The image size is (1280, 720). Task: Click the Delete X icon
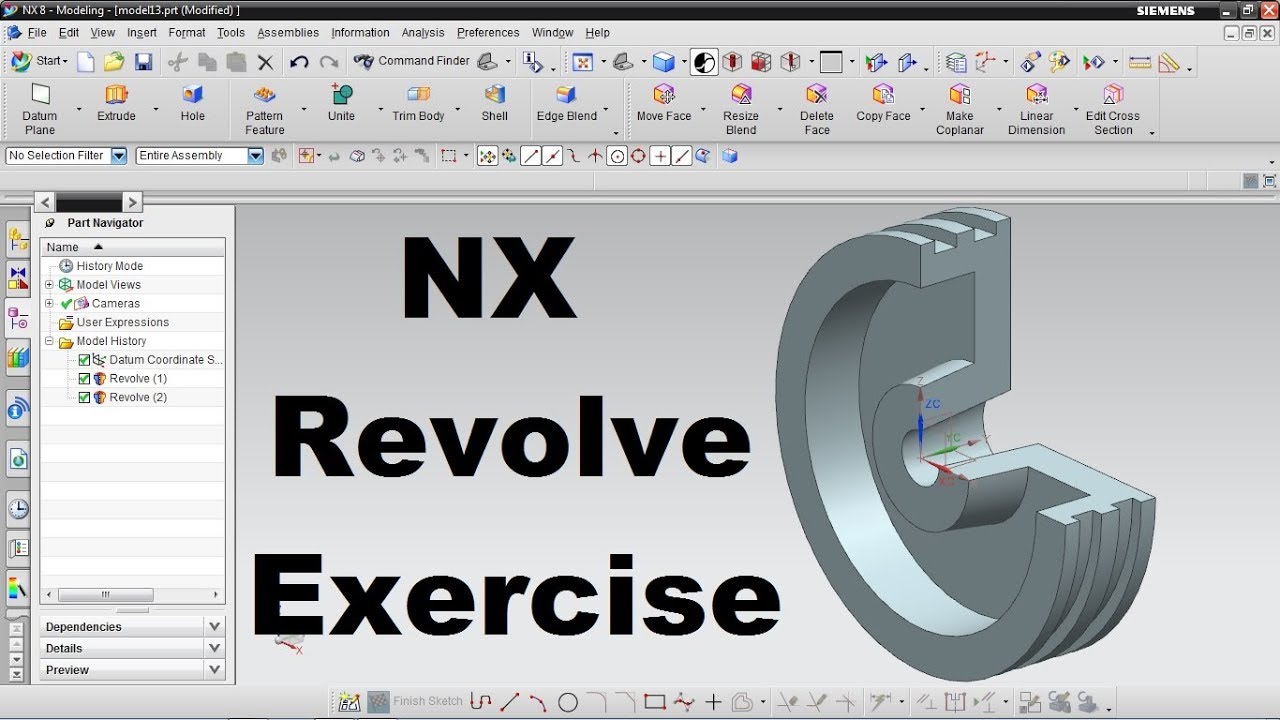coord(265,62)
